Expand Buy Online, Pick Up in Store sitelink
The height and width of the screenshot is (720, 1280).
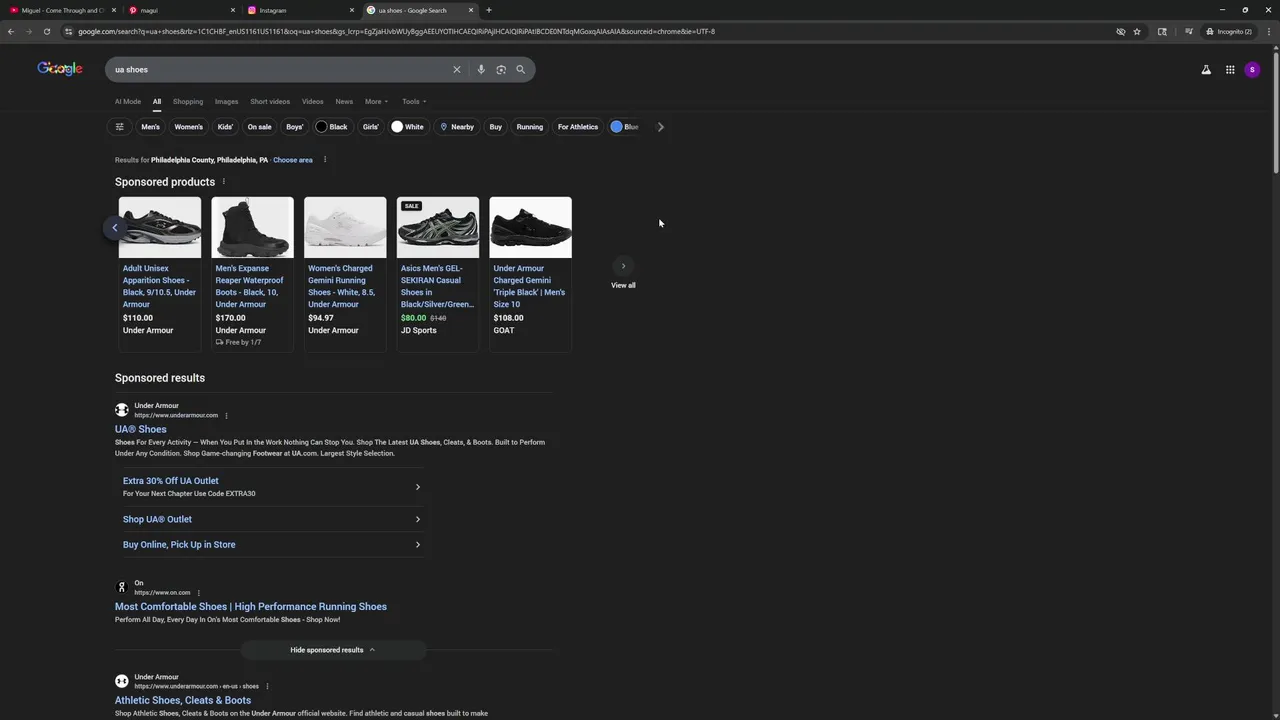coord(271,545)
